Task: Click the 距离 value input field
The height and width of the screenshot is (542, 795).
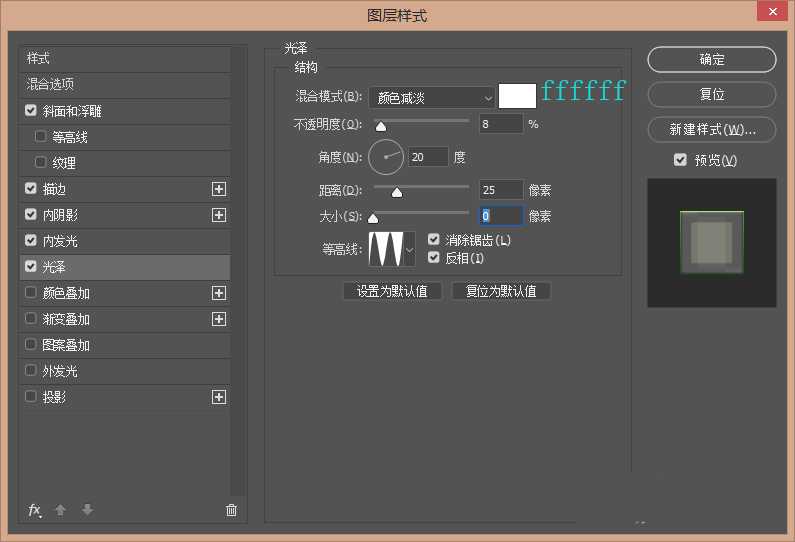Action: 501,190
